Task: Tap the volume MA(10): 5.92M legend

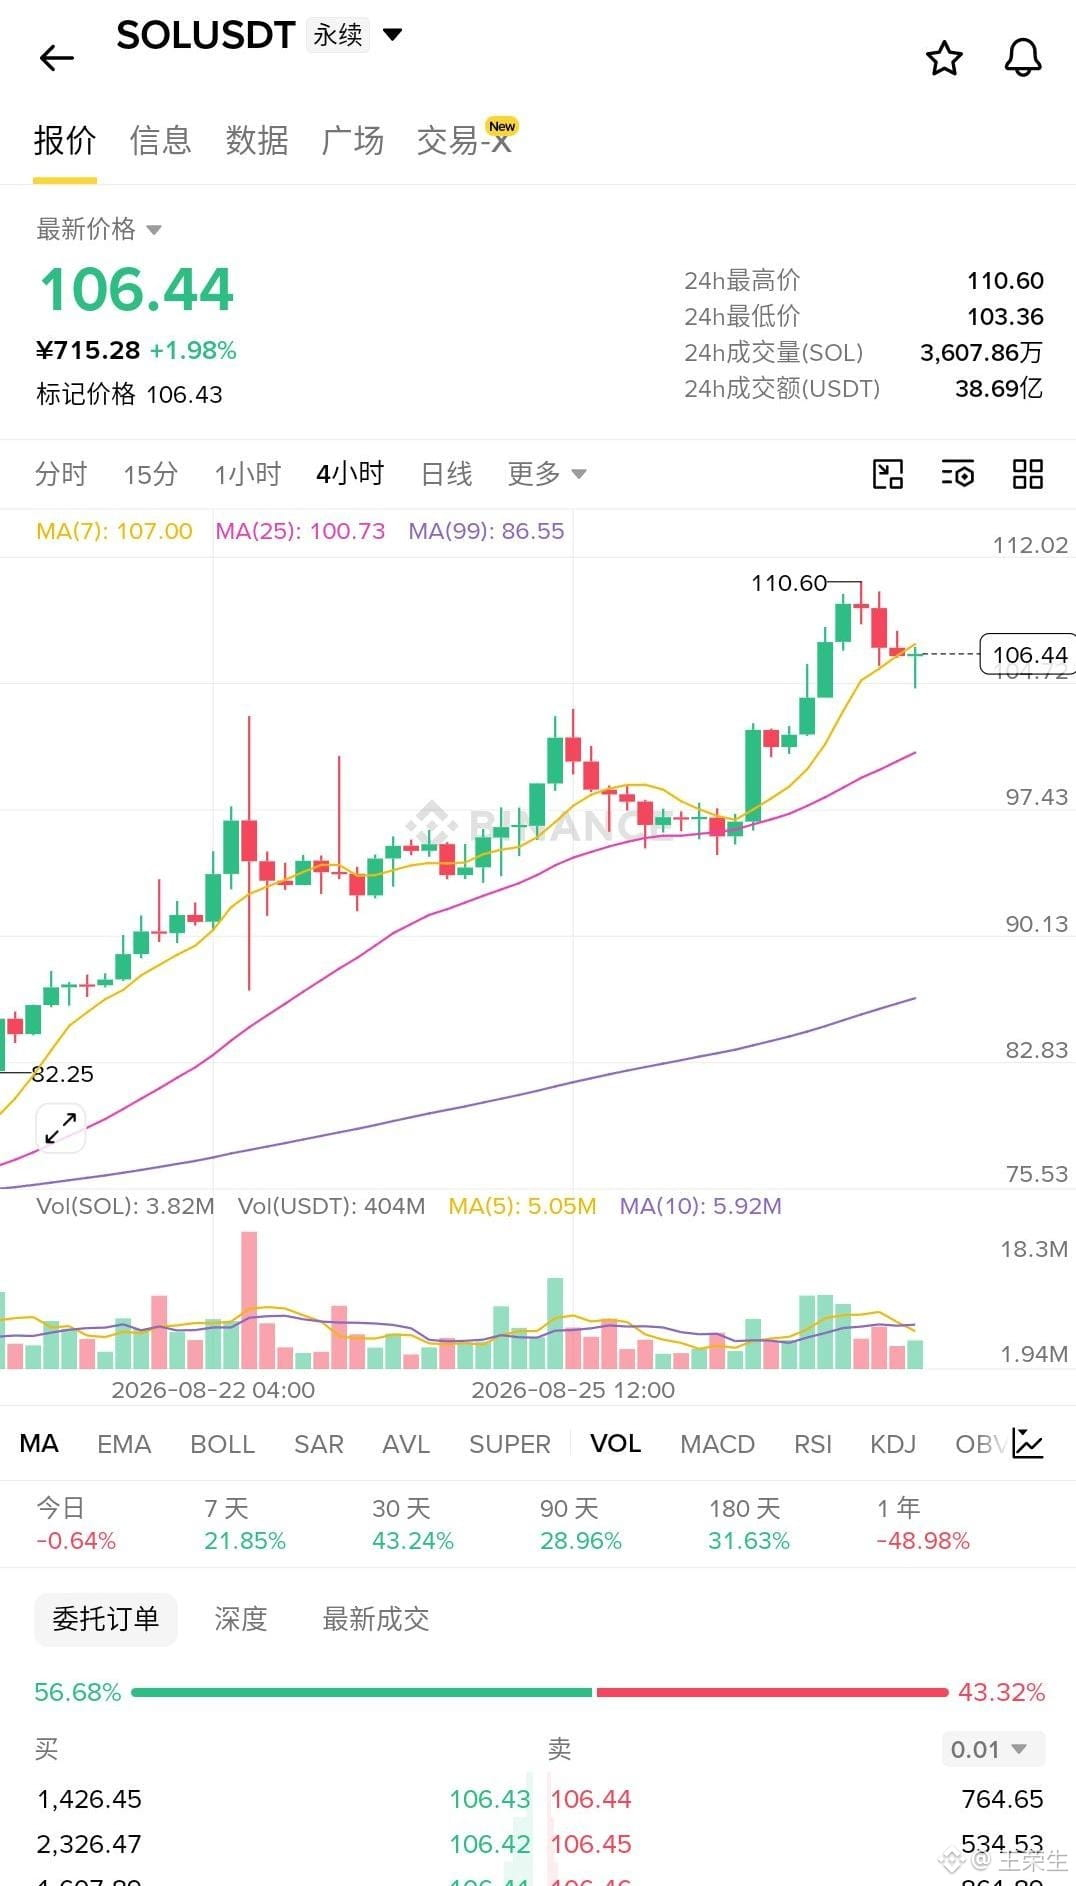Action: 700,1206
